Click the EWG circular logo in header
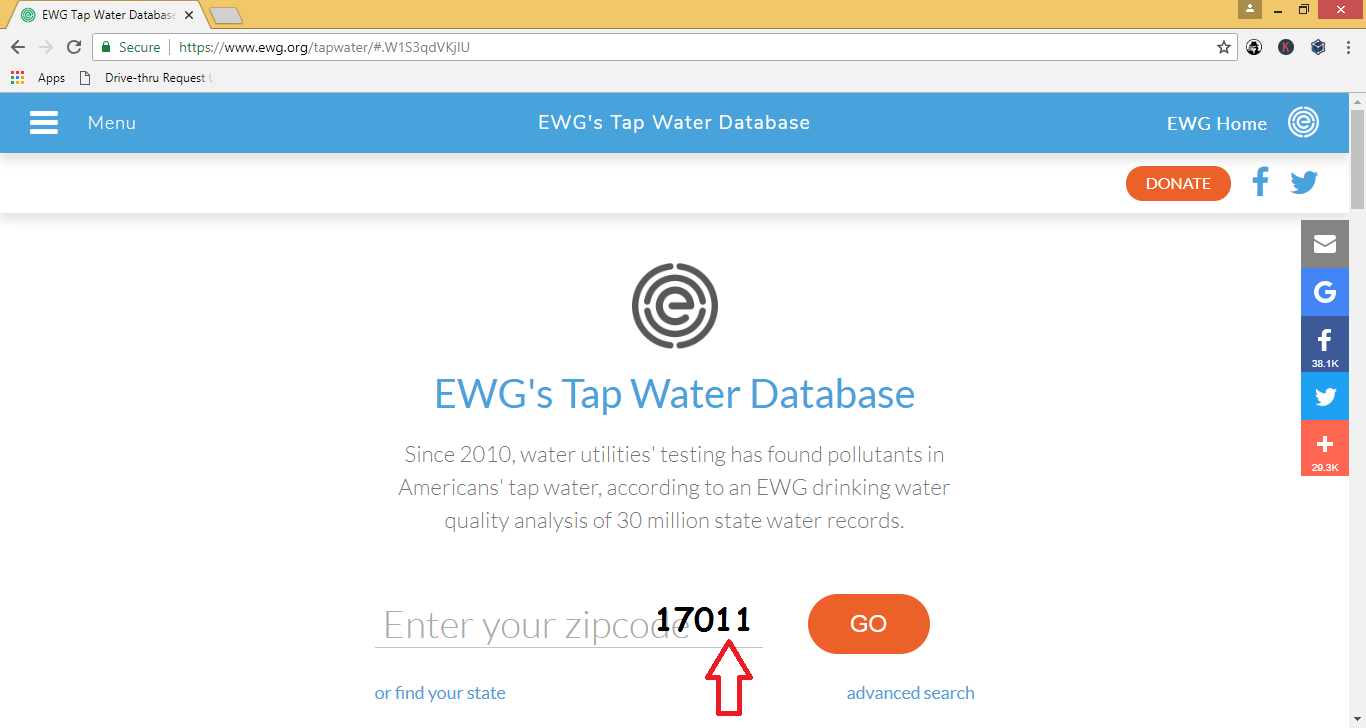 [x=1303, y=123]
